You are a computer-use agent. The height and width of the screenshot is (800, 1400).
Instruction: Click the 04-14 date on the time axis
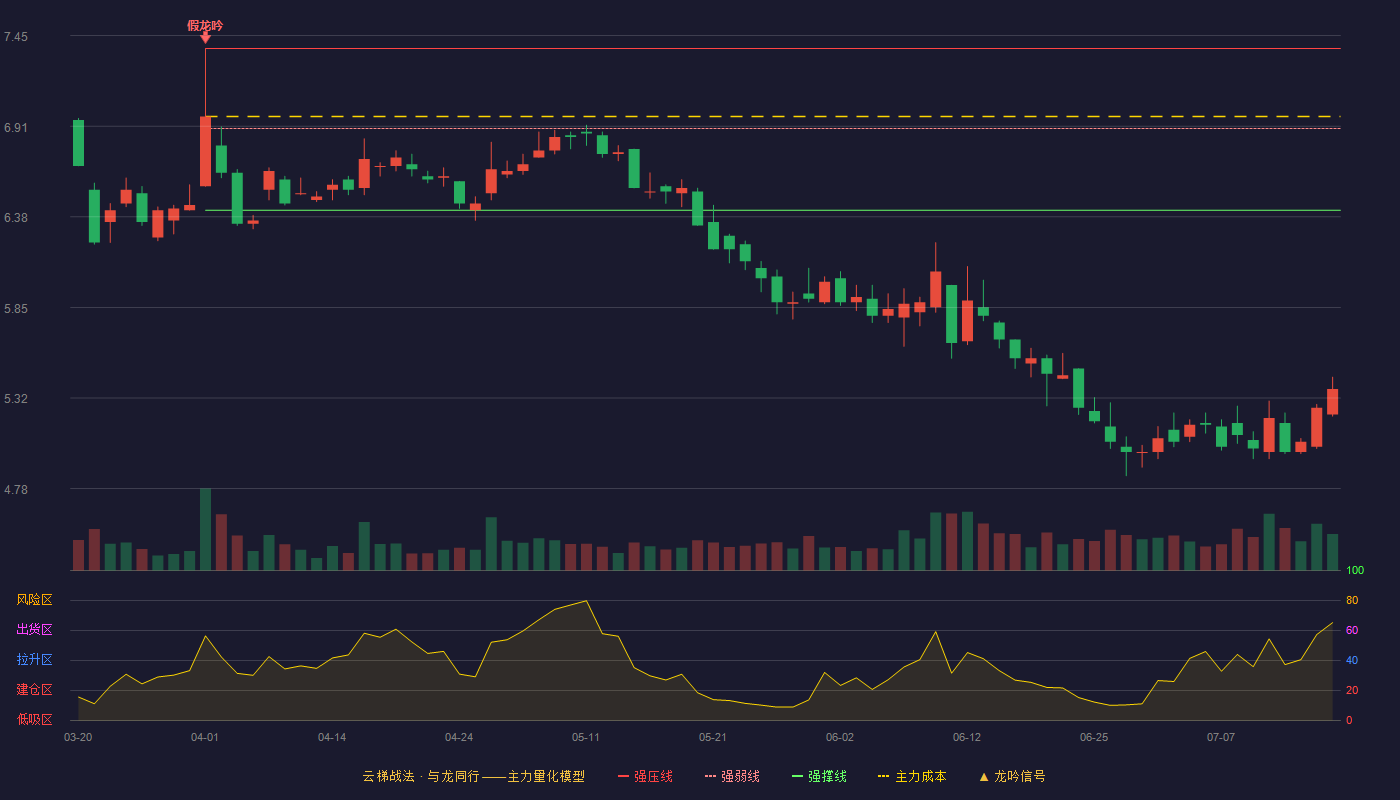[x=332, y=737]
